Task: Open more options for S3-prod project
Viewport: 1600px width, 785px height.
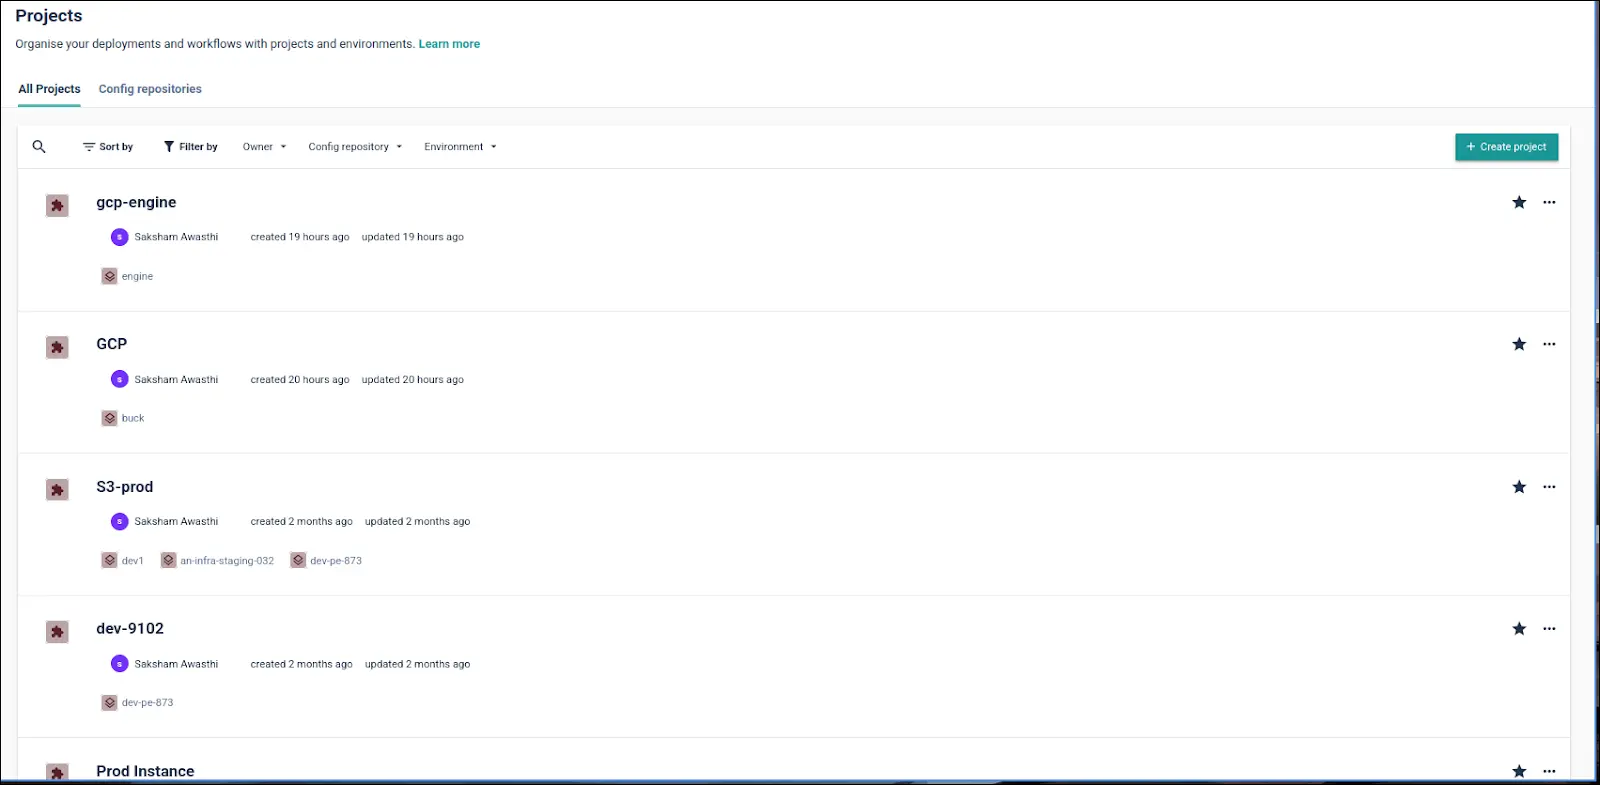Action: 1549,487
